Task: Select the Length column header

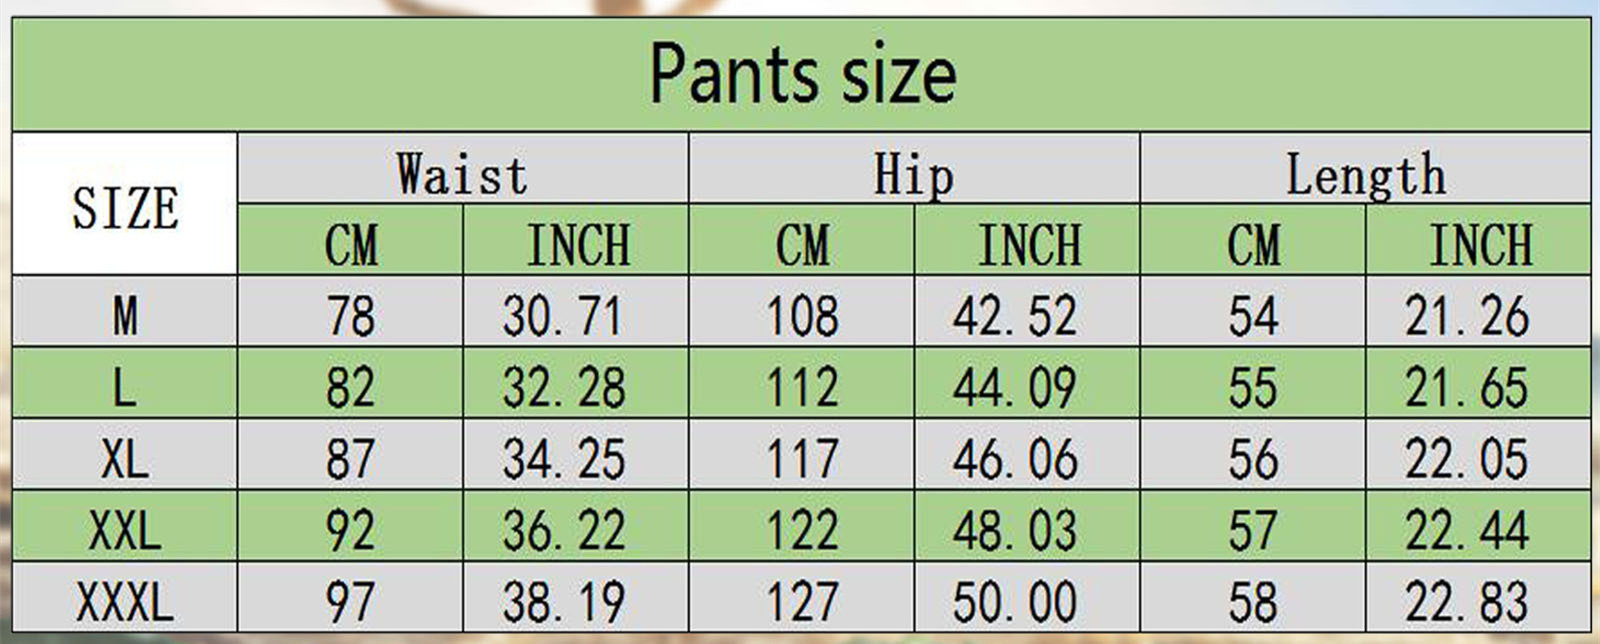Action: click(1365, 174)
